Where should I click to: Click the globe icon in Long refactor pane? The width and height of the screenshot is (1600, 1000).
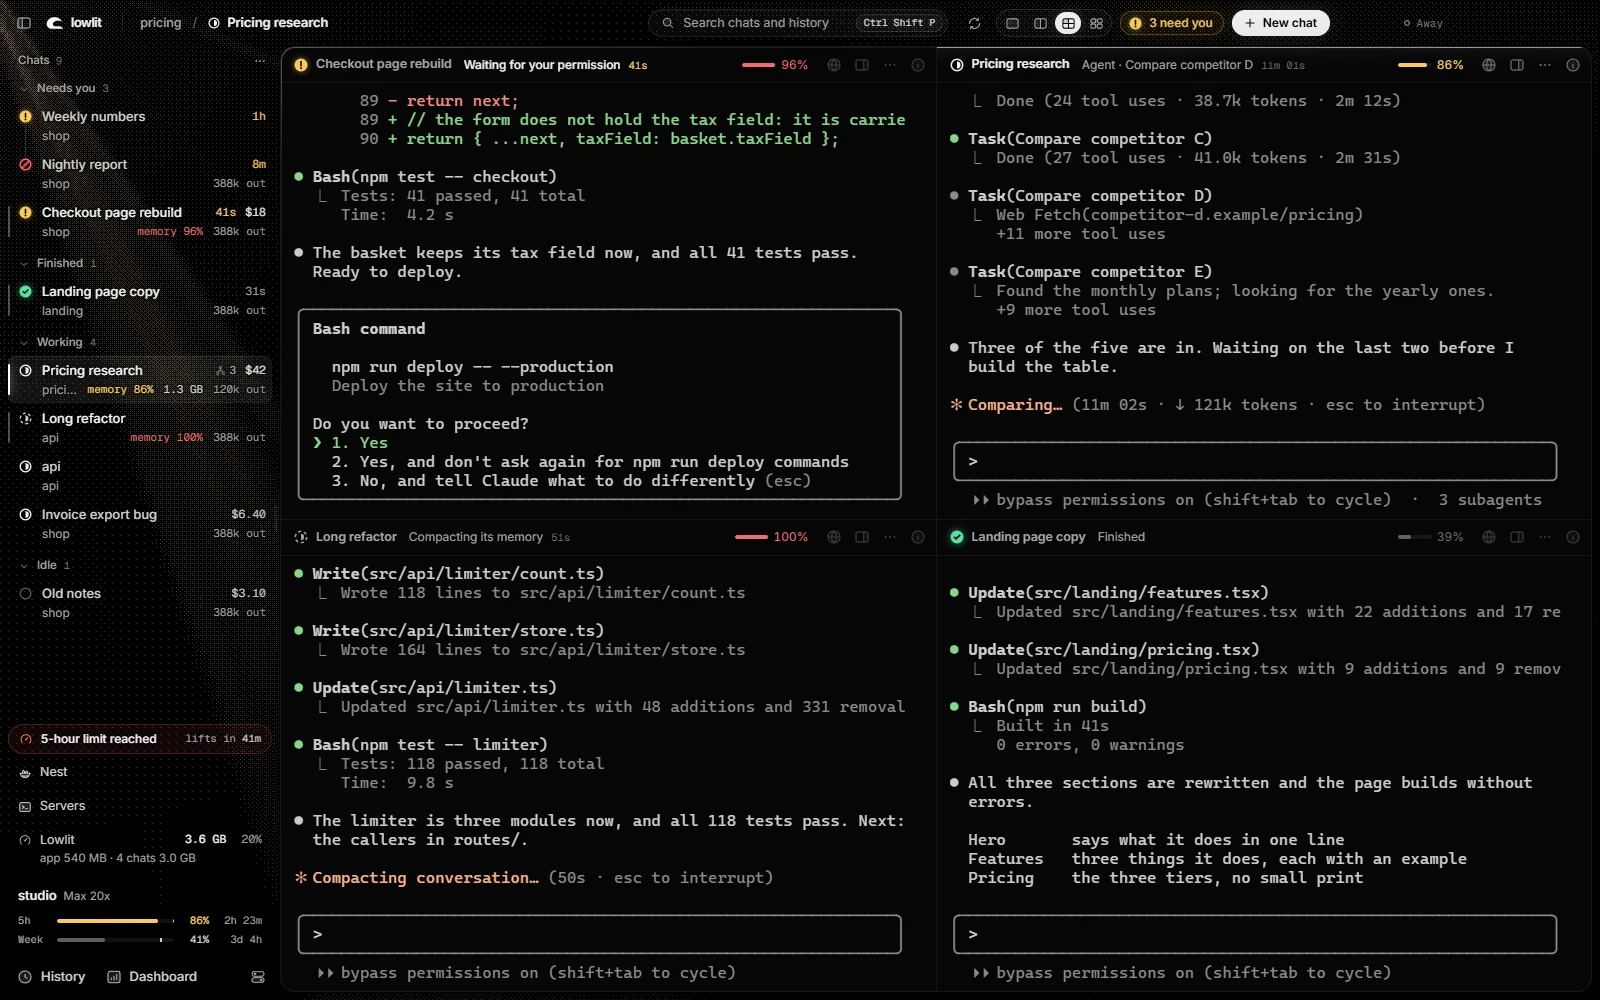pyautogui.click(x=834, y=537)
